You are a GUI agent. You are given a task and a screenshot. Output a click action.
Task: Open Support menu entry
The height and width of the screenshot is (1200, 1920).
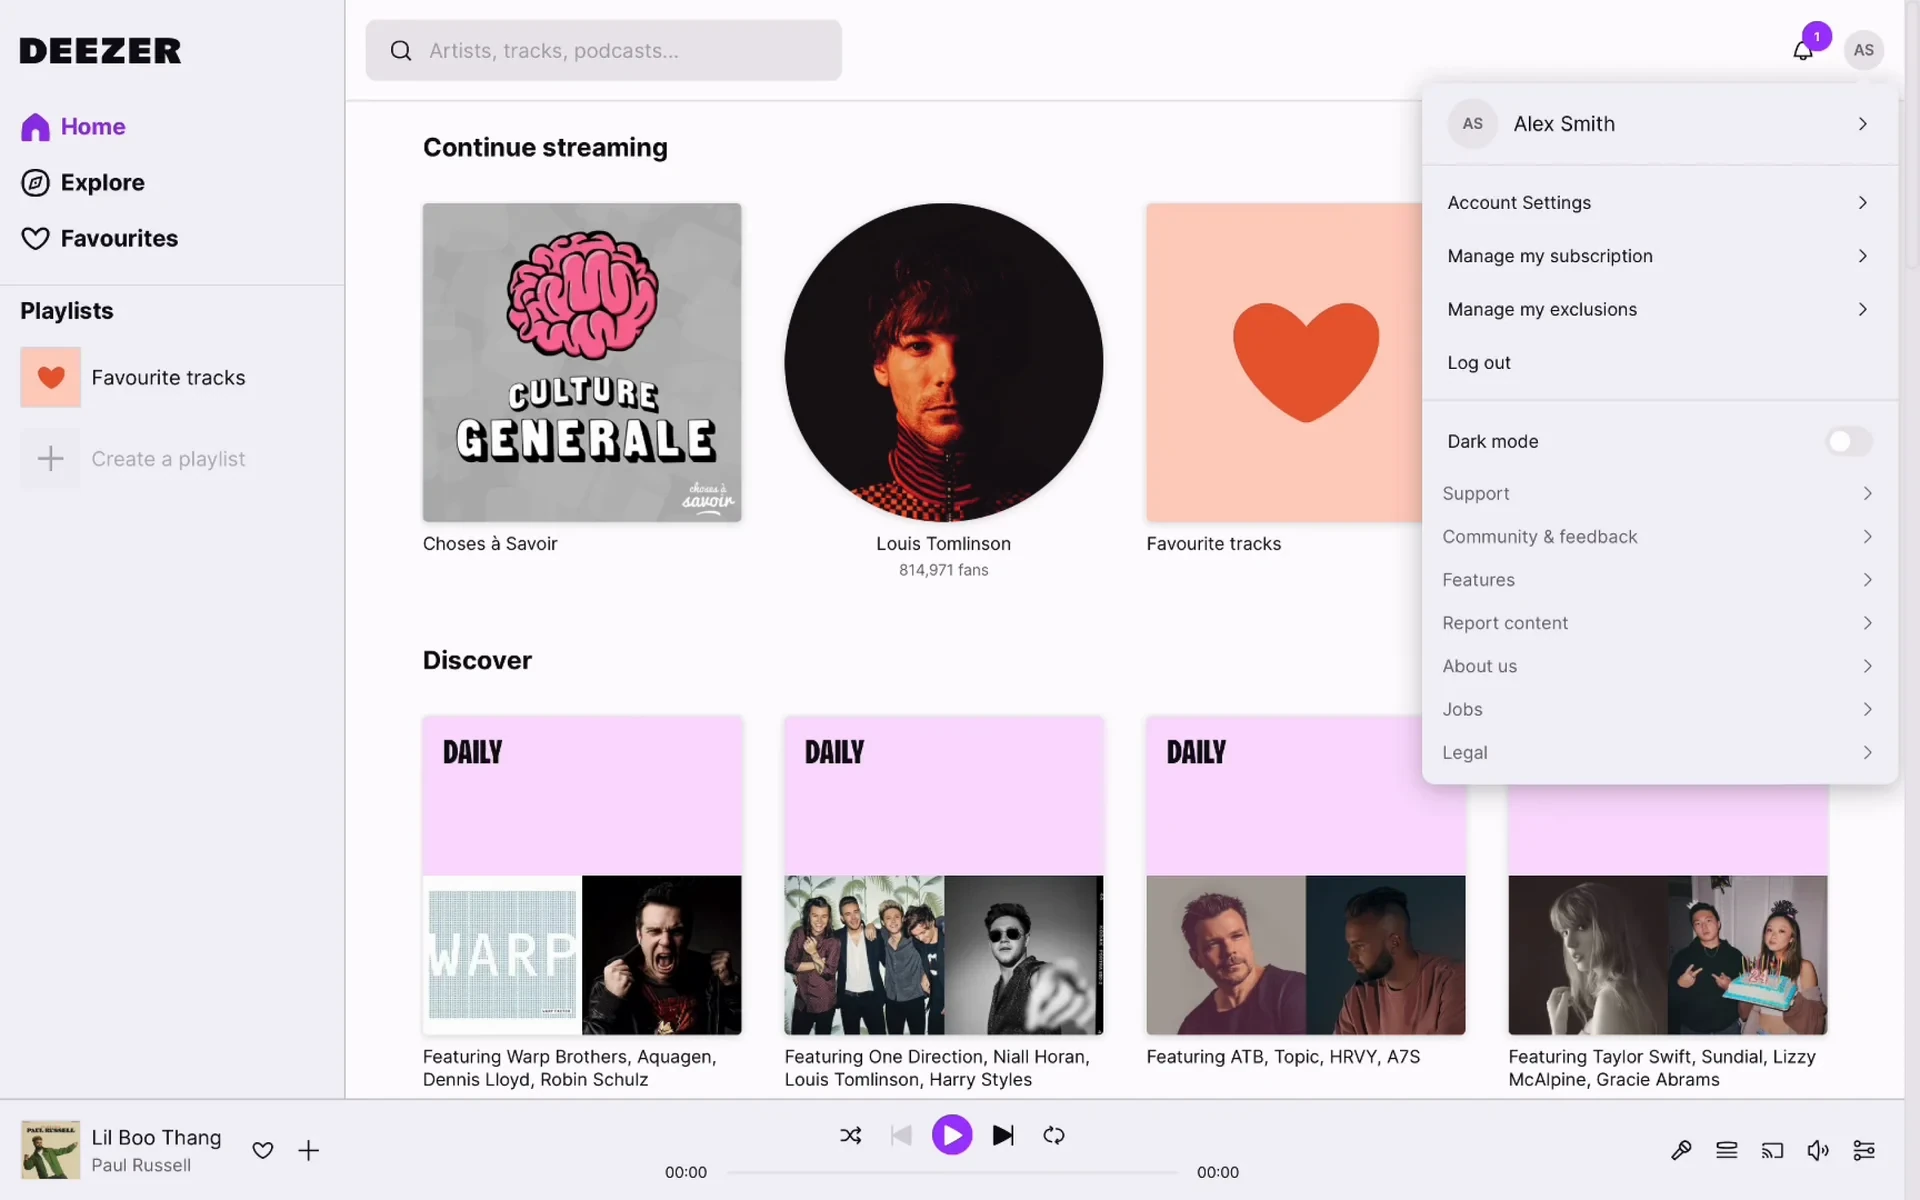tap(1660, 493)
